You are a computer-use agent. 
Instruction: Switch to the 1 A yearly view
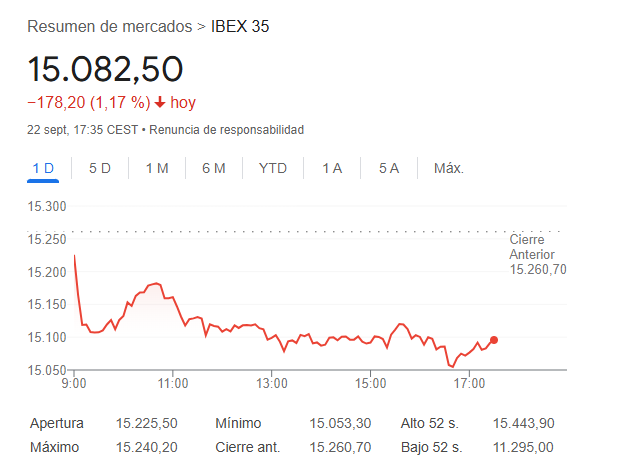(x=332, y=168)
